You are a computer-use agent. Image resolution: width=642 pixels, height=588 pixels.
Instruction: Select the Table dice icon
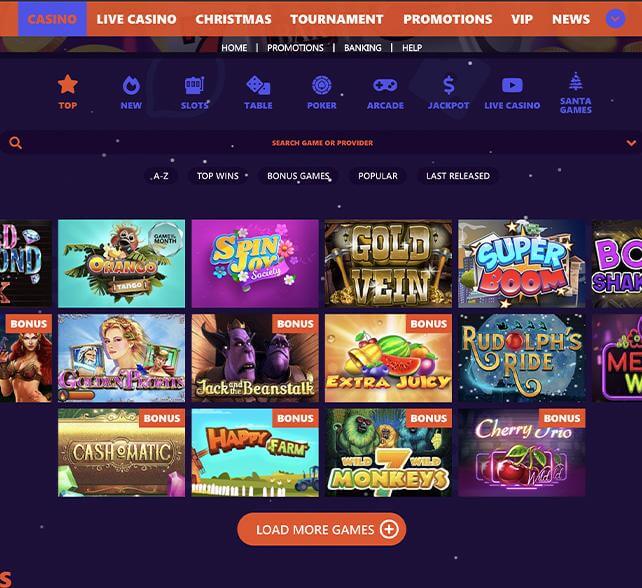pyautogui.click(x=258, y=85)
